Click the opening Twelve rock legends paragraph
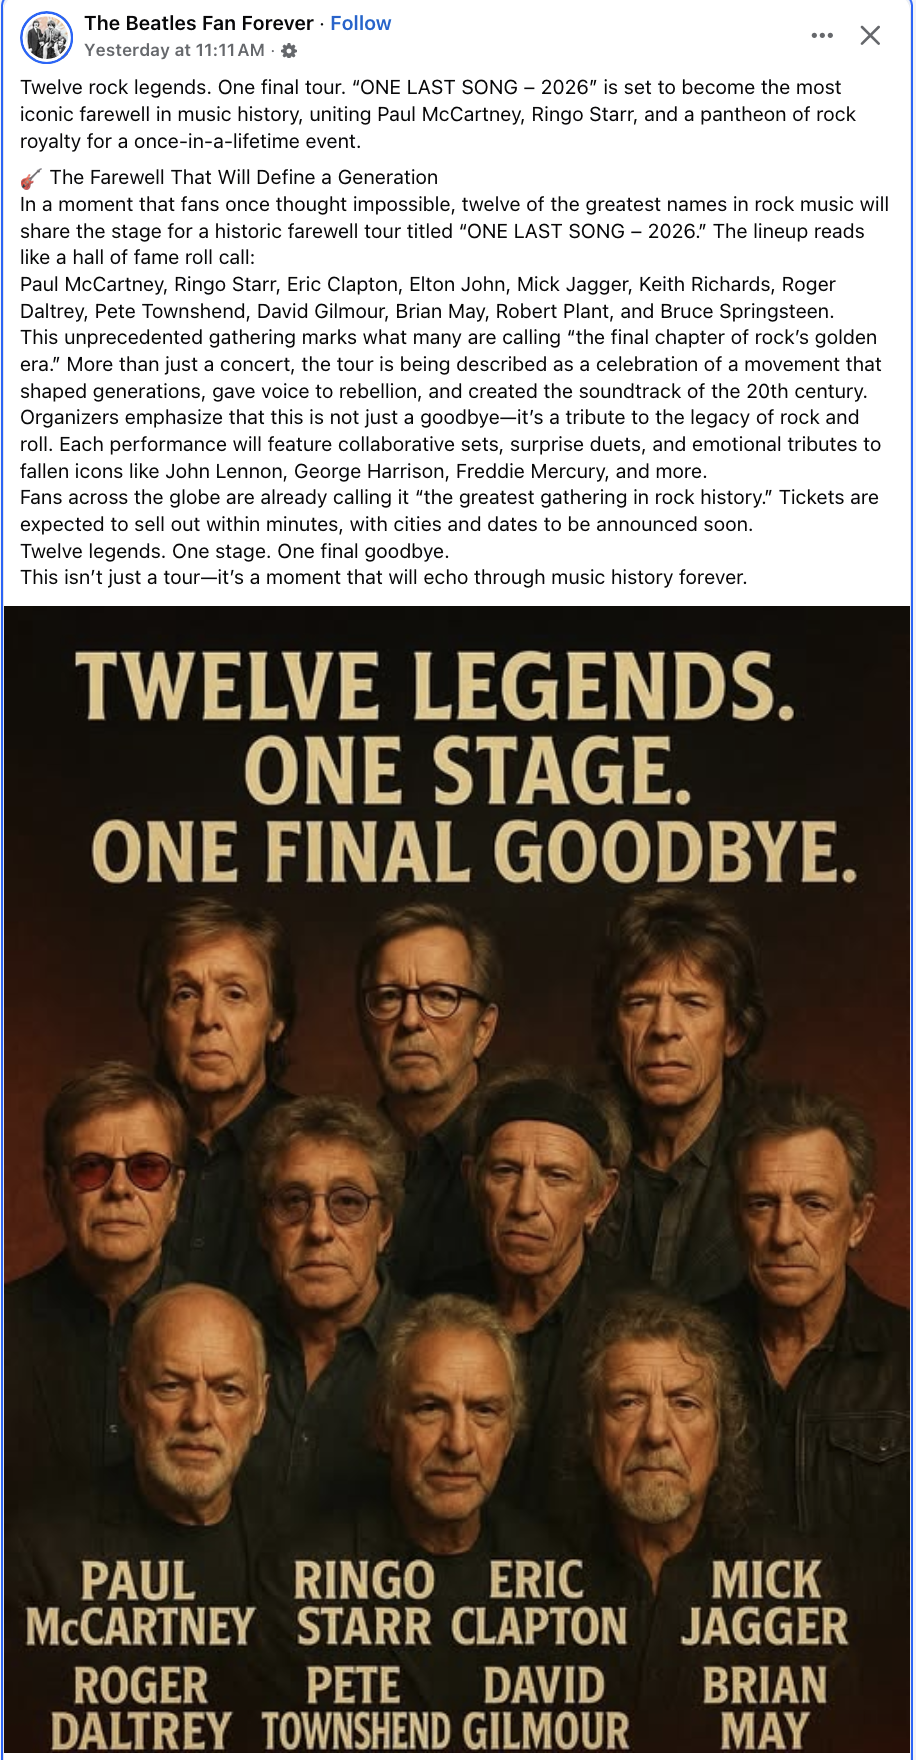The width and height of the screenshot is (916, 1760). point(438,114)
